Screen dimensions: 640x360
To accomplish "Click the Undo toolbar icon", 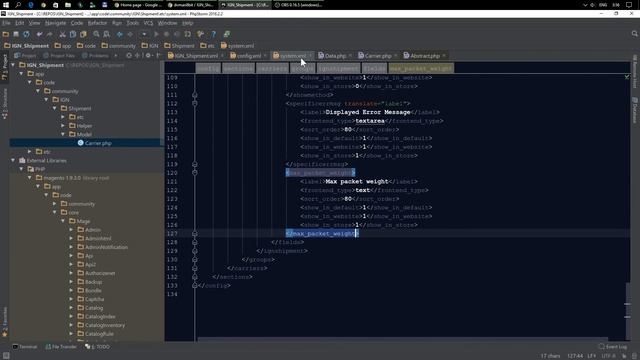I will click(x=40, y=34).
